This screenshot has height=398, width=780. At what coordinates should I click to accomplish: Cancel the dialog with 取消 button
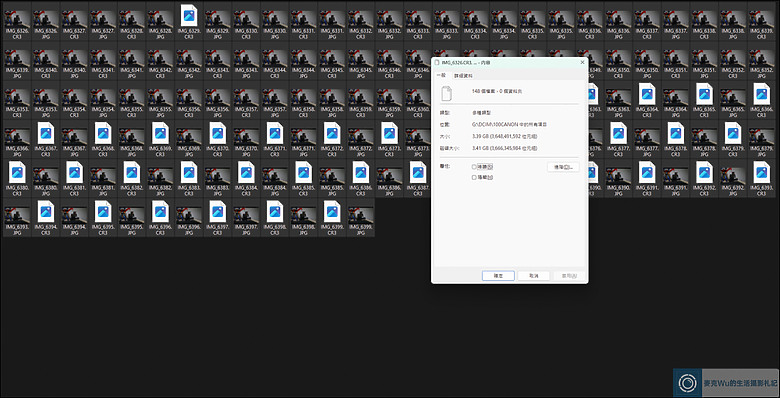click(534, 276)
